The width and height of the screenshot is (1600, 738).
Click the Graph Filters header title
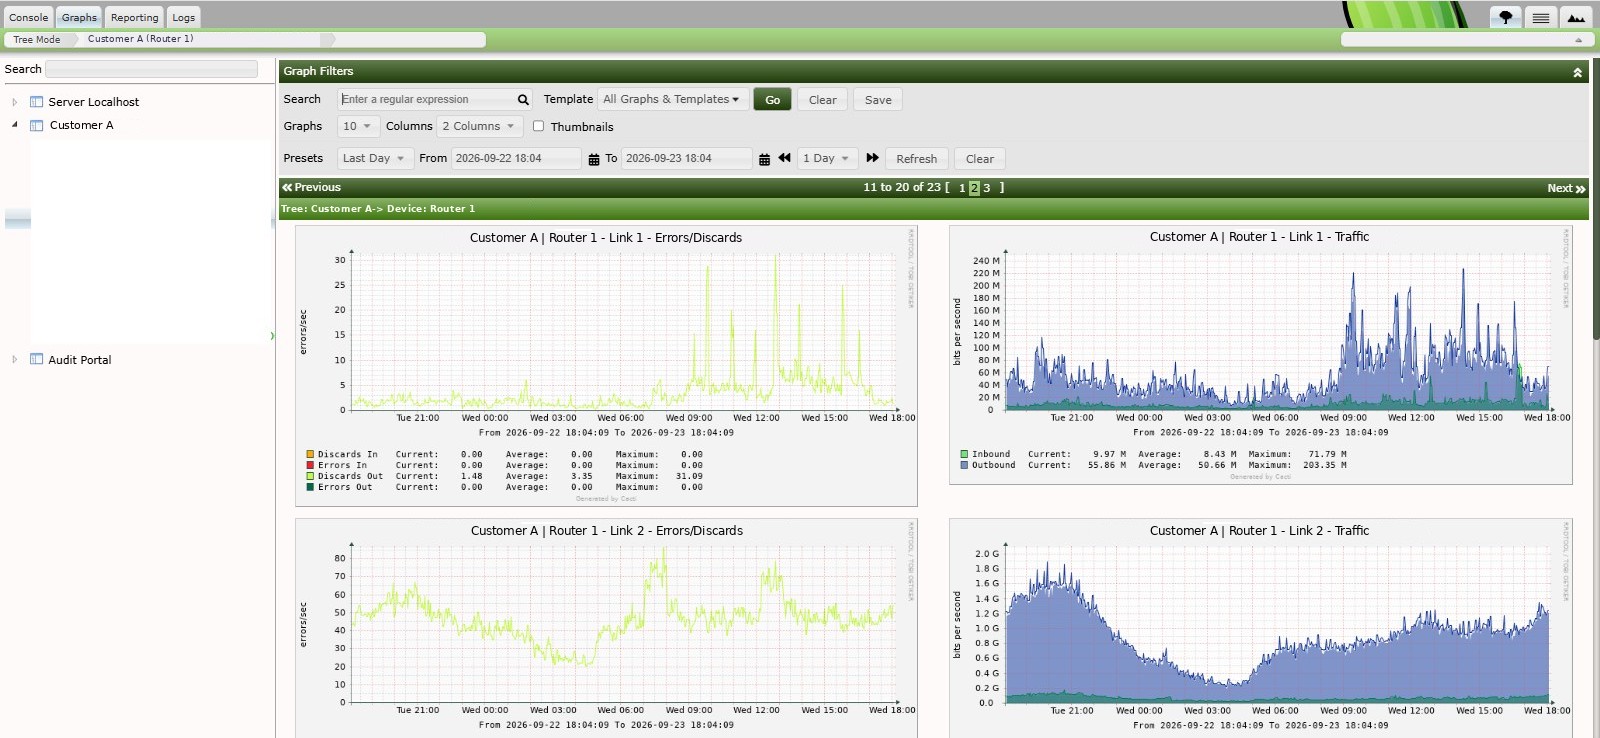318,71
